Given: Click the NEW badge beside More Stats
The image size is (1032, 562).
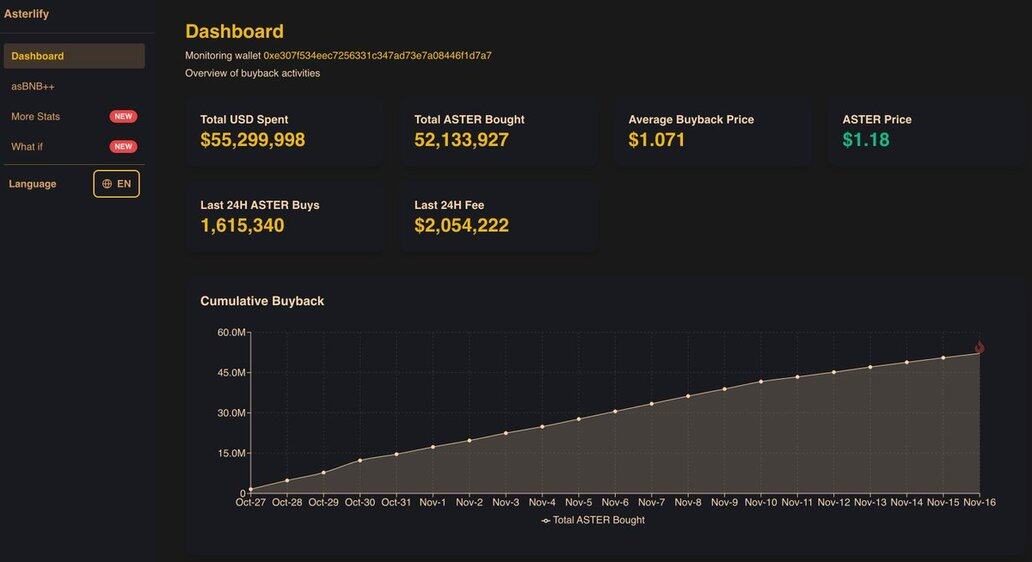Looking at the screenshot, I should click(123, 117).
